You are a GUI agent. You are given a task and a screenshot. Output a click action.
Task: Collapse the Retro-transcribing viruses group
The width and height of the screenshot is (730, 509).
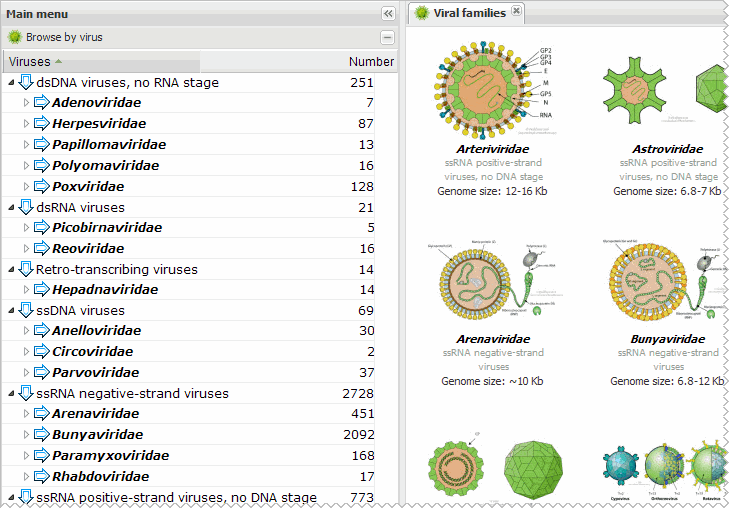click(11, 269)
